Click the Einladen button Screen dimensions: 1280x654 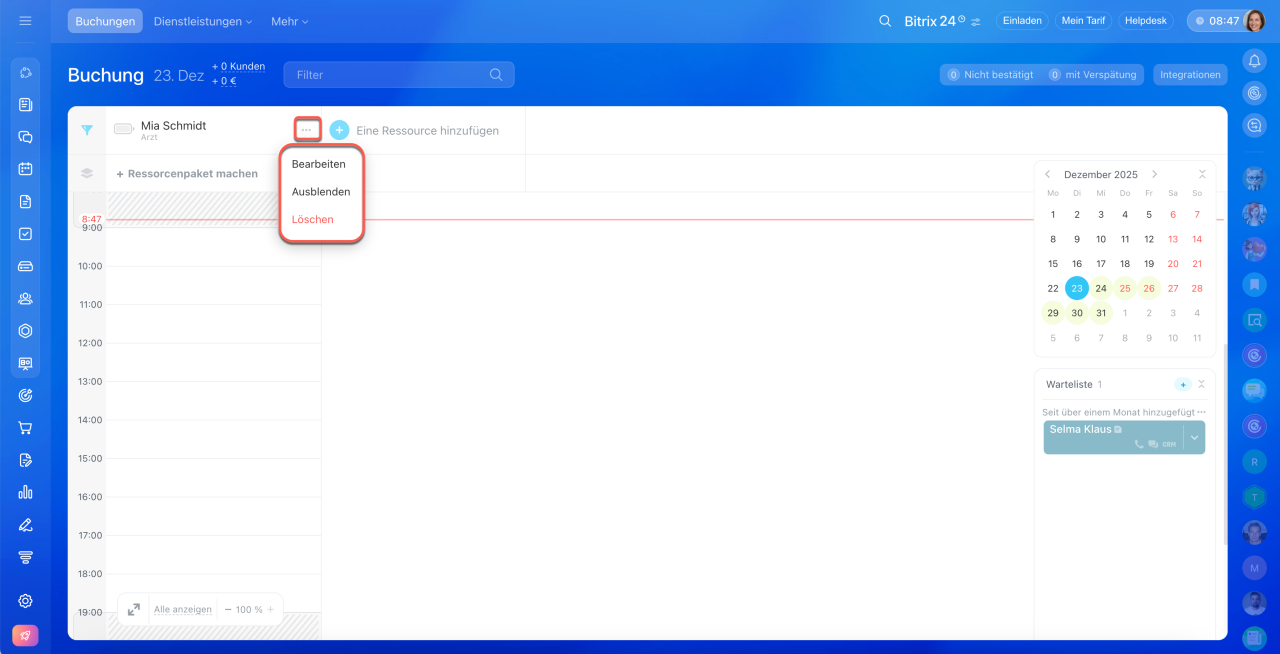click(1022, 21)
